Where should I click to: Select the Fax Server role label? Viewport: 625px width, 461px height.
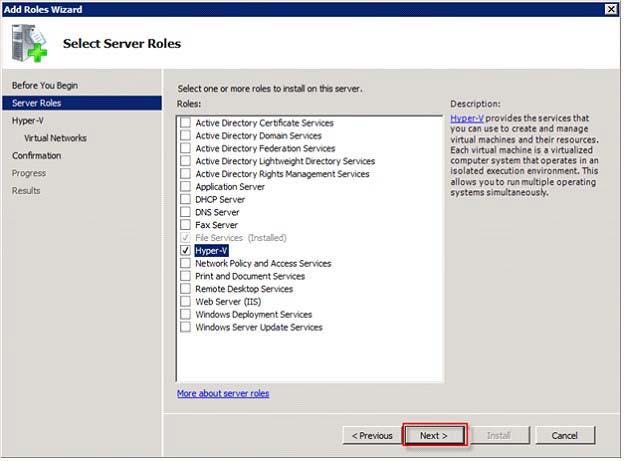coord(216,225)
